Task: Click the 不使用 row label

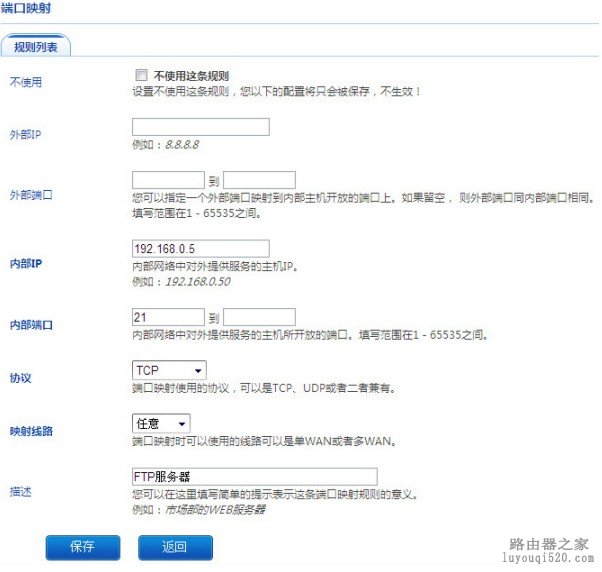Action: (26, 82)
